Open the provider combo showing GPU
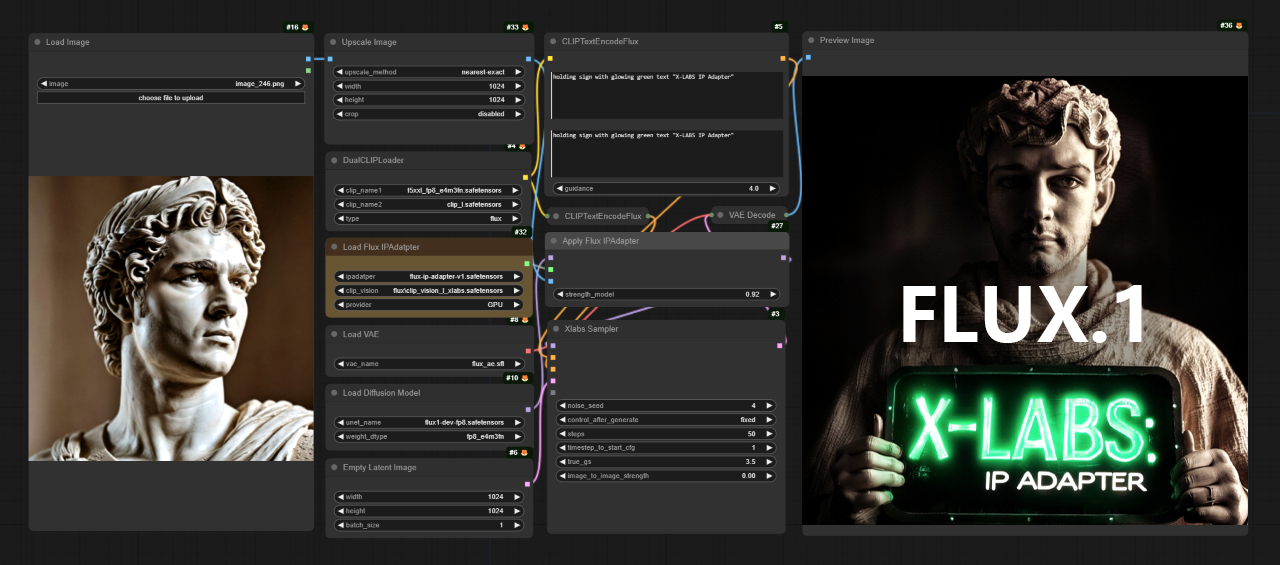 coord(428,305)
